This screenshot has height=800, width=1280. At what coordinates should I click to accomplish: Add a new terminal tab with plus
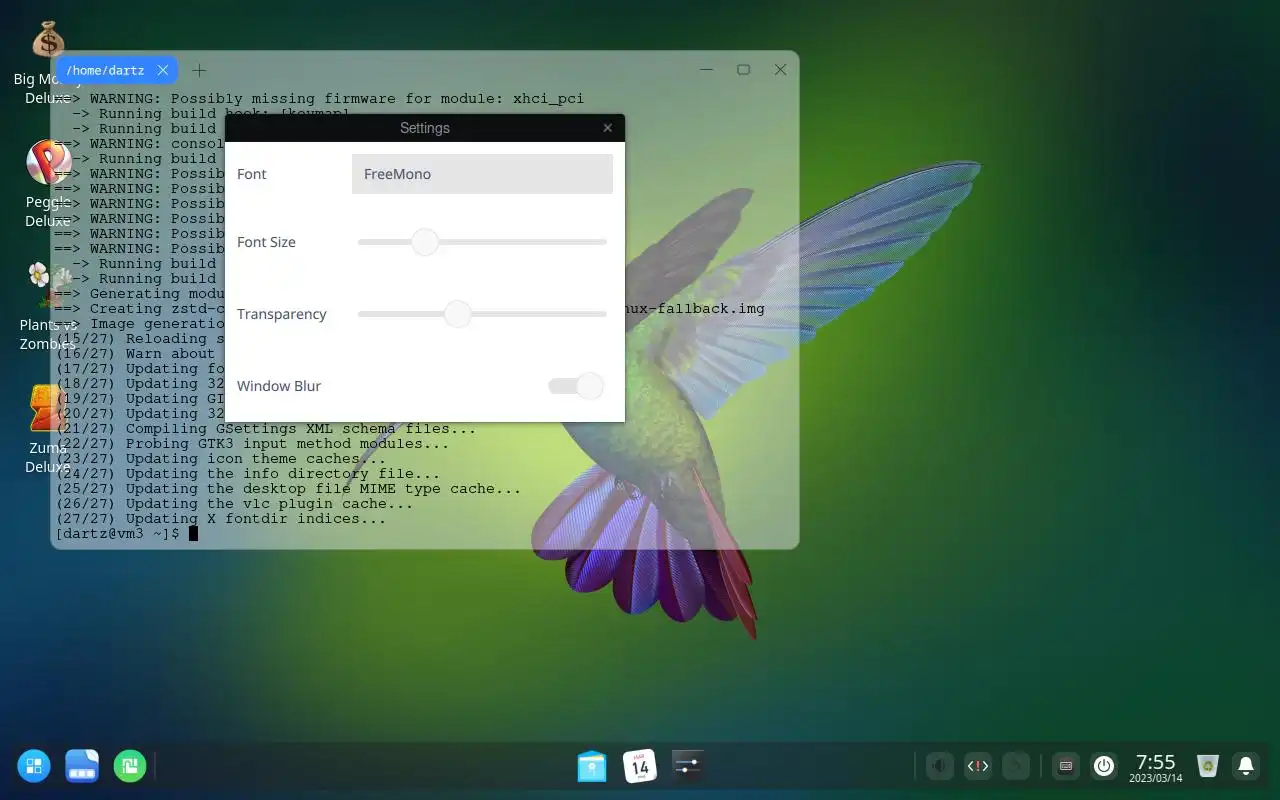[x=199, y=70]
